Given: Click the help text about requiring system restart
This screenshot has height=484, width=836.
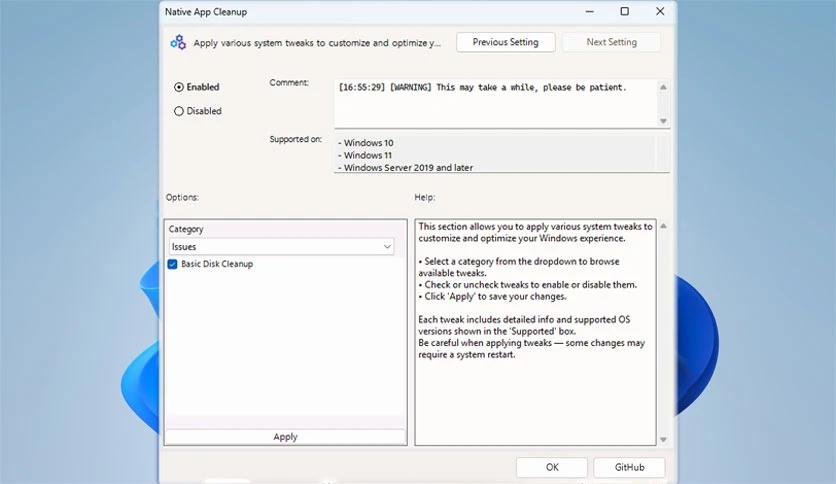Looking at the screenshot, I should [x=532, y=349].
